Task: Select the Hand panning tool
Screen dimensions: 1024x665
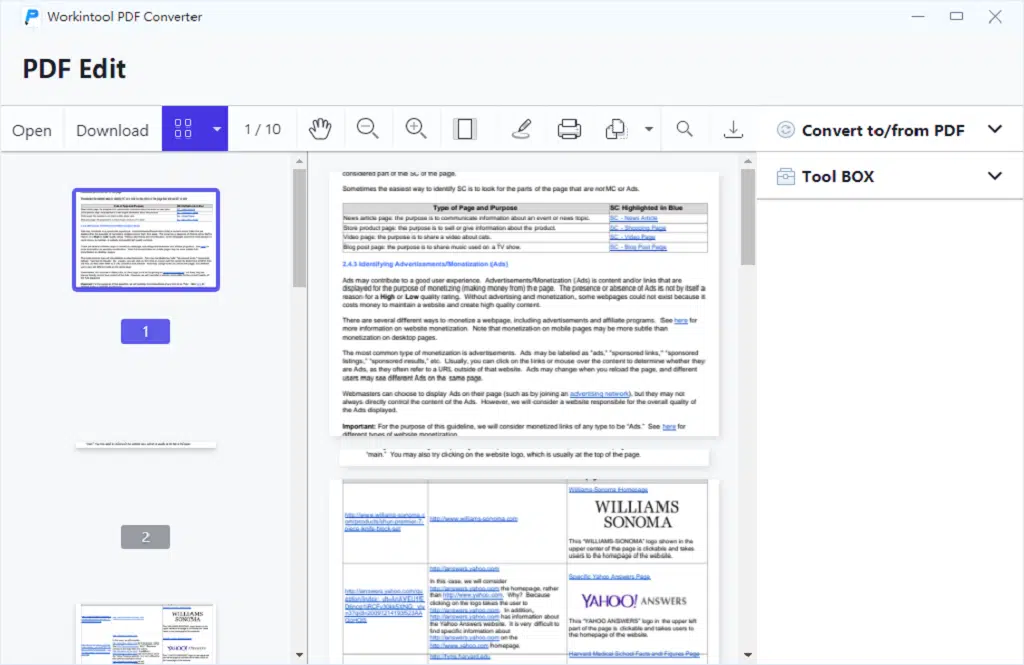Action: click(x=319, y=128)
